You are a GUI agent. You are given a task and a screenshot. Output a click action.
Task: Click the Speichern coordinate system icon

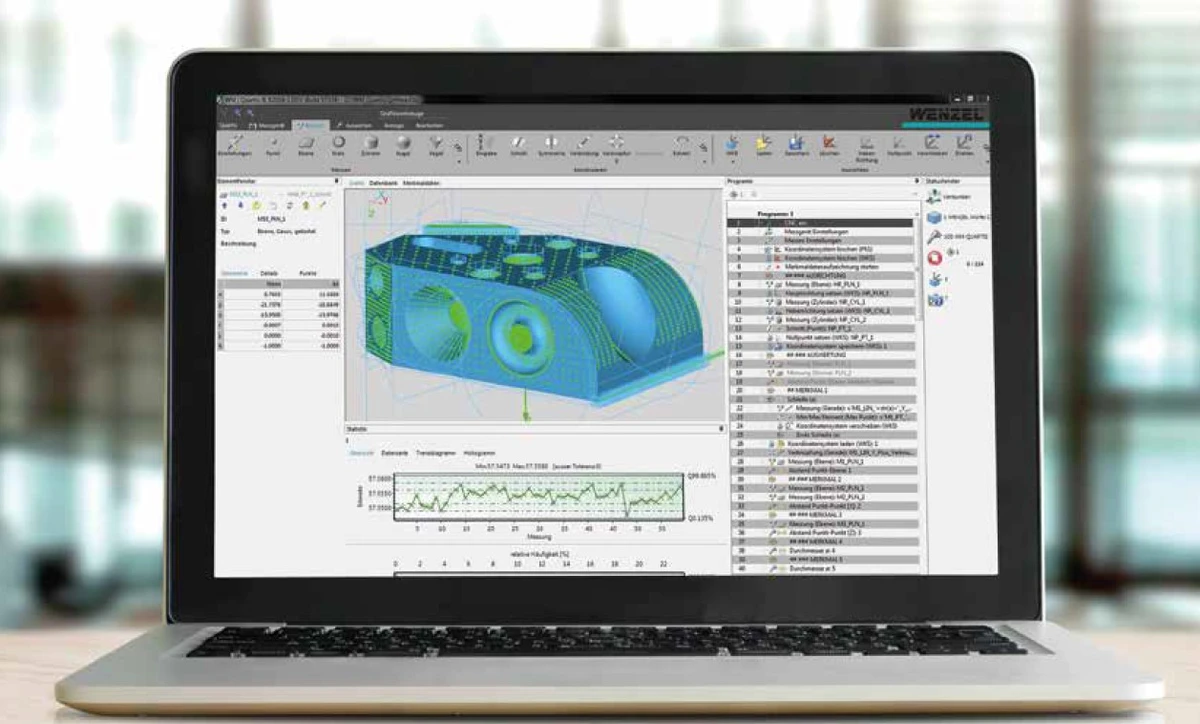coord(796,147)
